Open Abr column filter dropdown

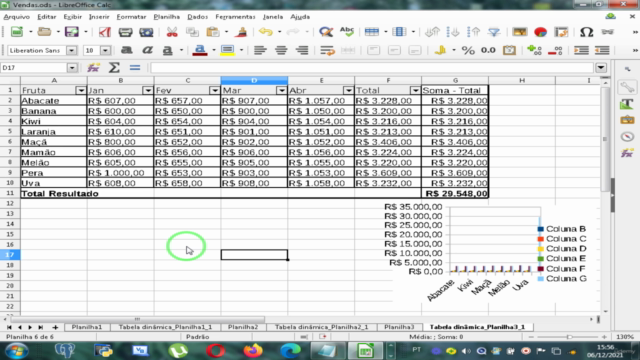(x=349, y=90)
